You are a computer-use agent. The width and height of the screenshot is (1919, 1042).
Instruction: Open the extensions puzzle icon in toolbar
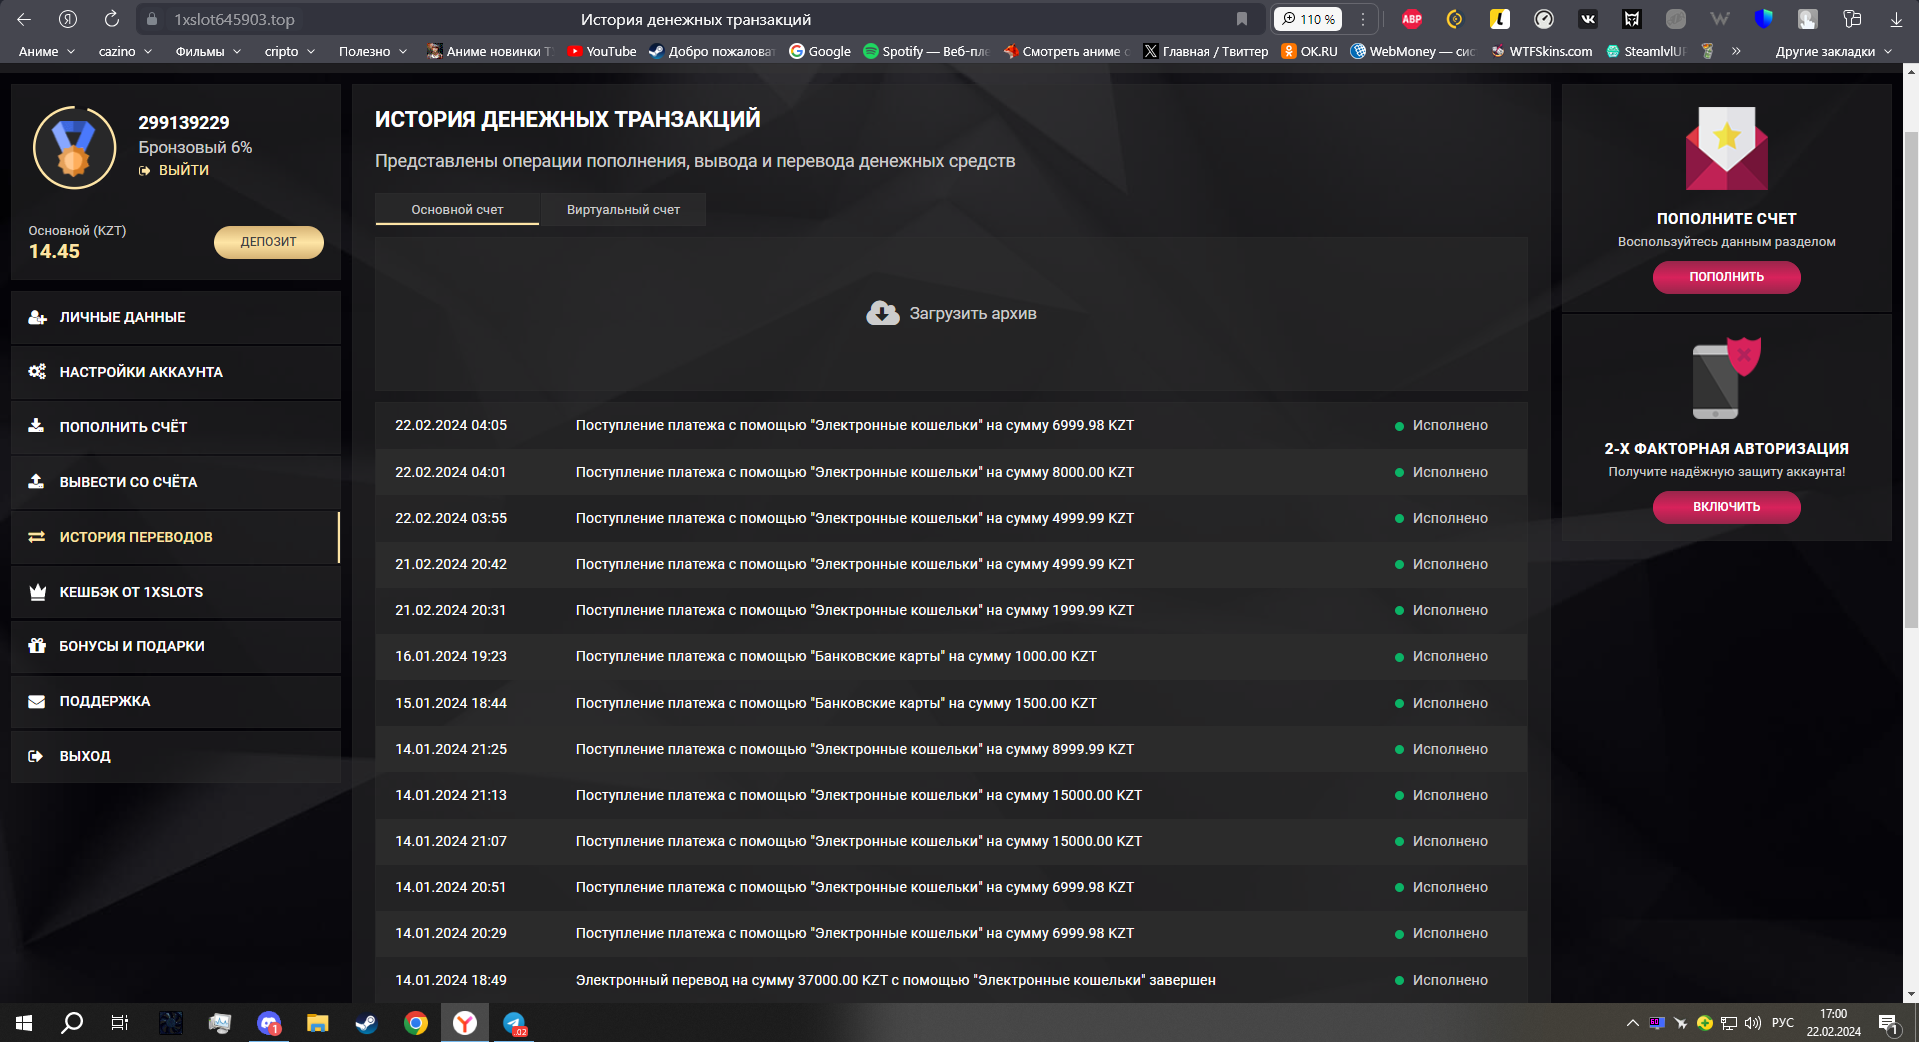coord(1852,19)
